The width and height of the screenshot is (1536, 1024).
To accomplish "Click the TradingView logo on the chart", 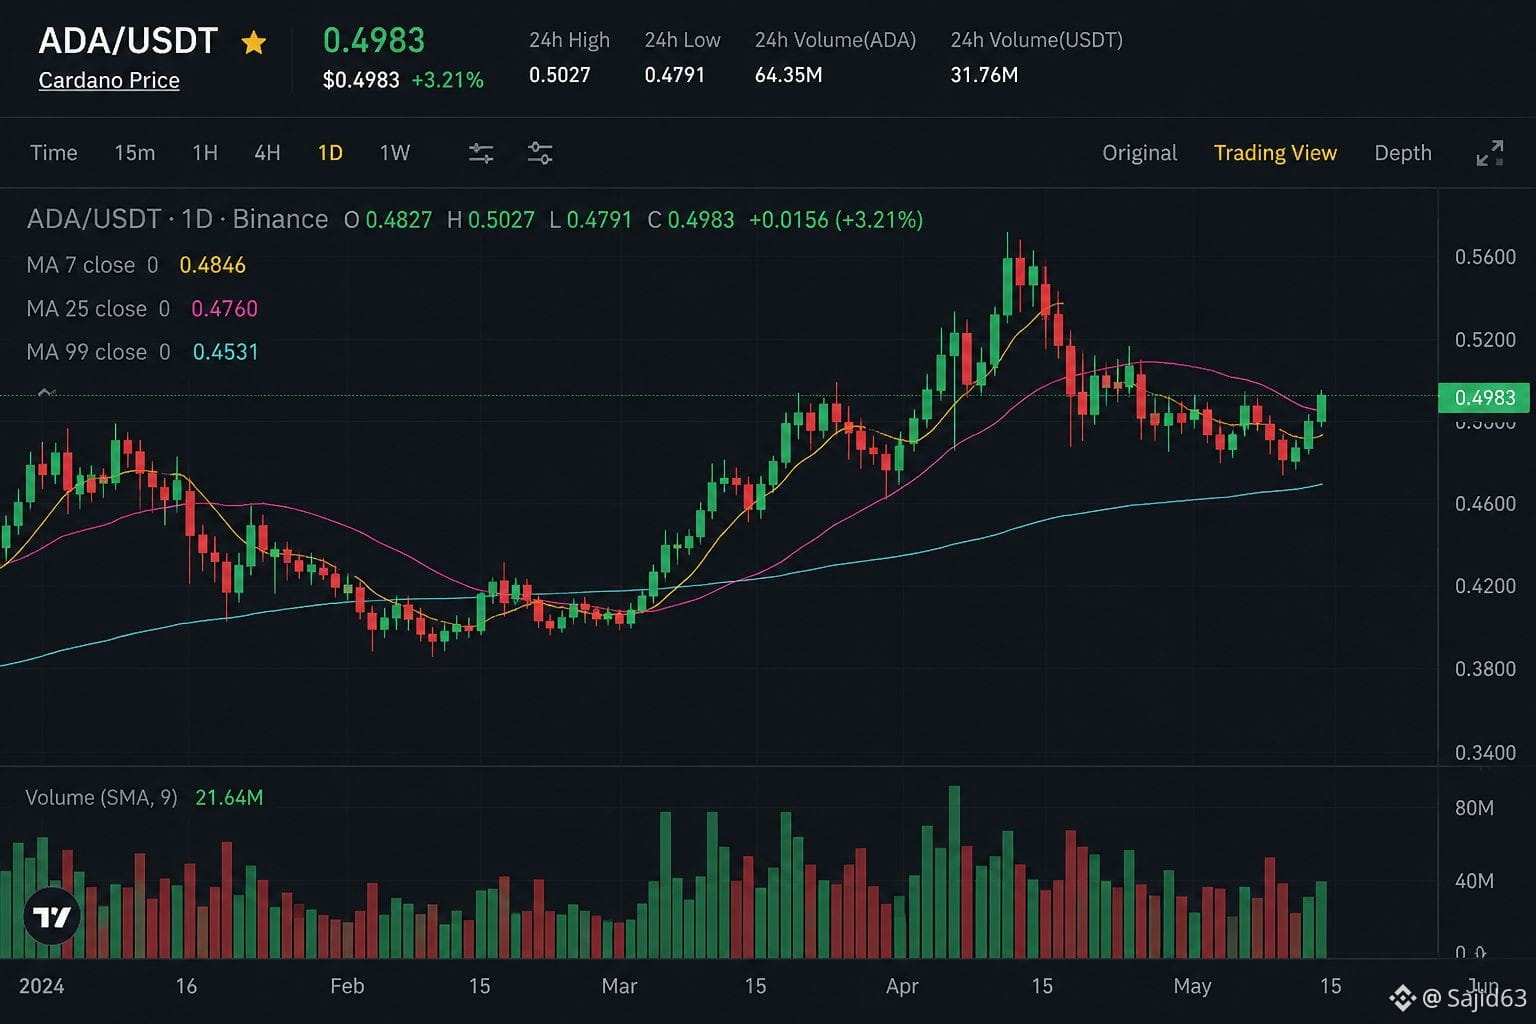I will (x=51, y=916).
